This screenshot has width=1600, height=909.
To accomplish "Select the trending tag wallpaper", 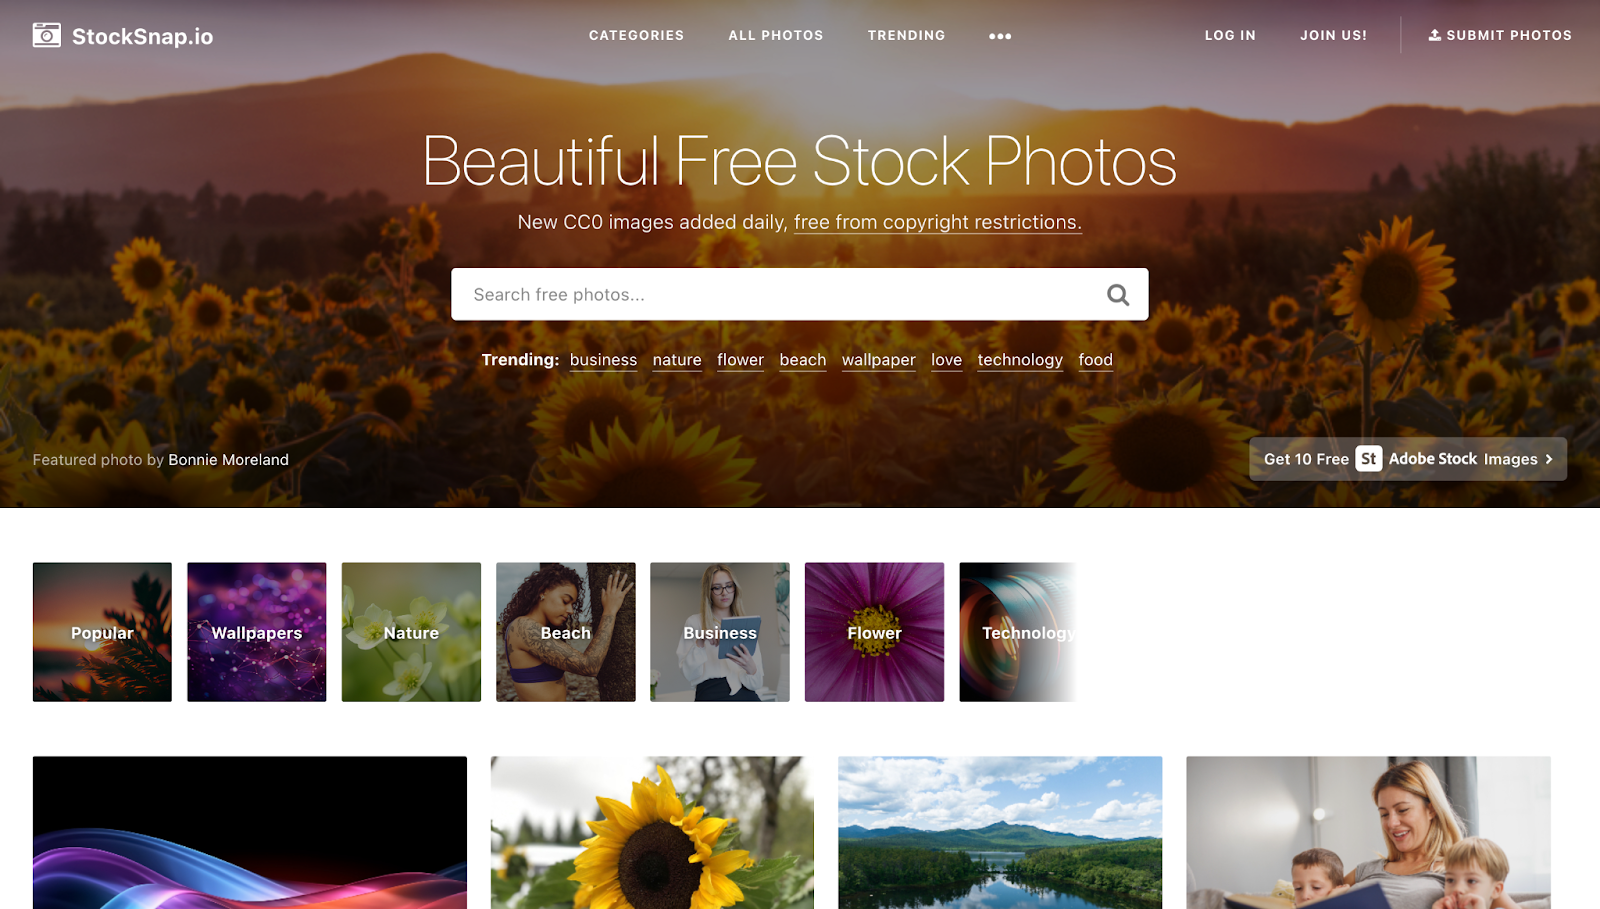I will coord(878,360).
